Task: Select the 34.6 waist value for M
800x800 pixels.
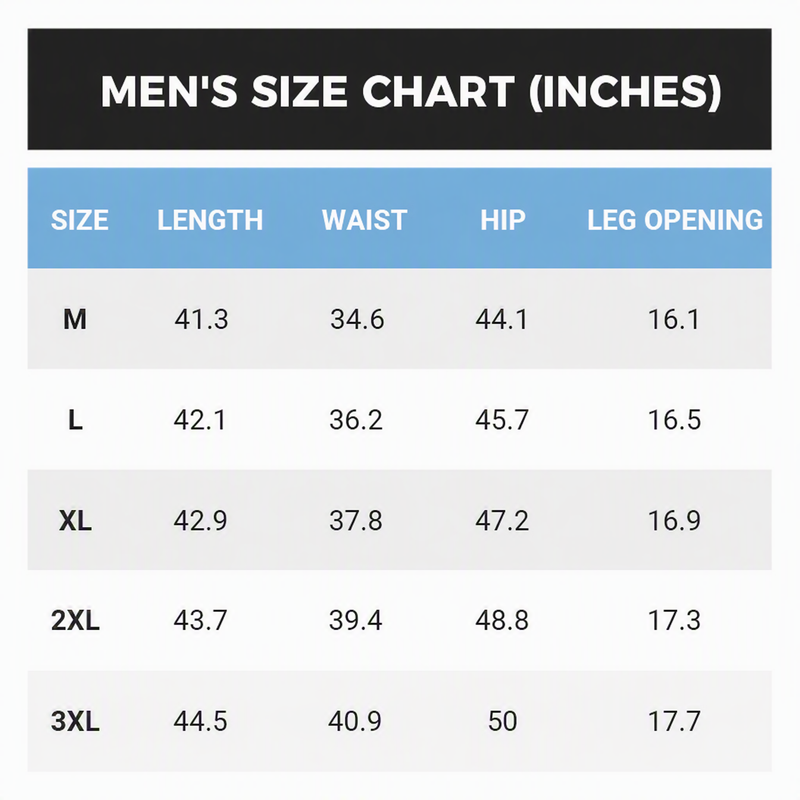Action: click(x=357, y=320)
